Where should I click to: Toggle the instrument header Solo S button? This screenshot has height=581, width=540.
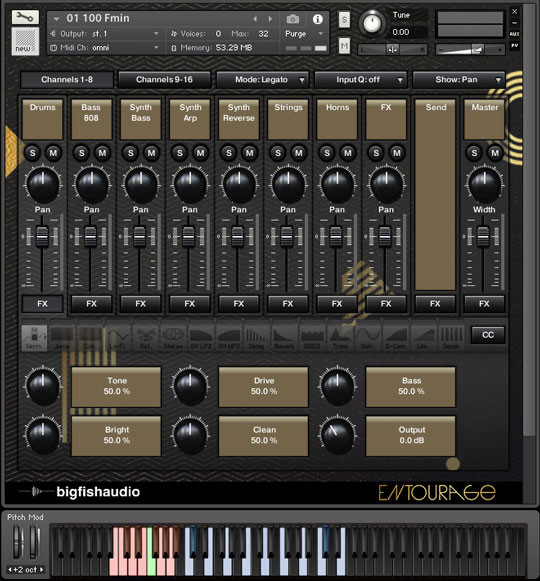click(344, 20)
